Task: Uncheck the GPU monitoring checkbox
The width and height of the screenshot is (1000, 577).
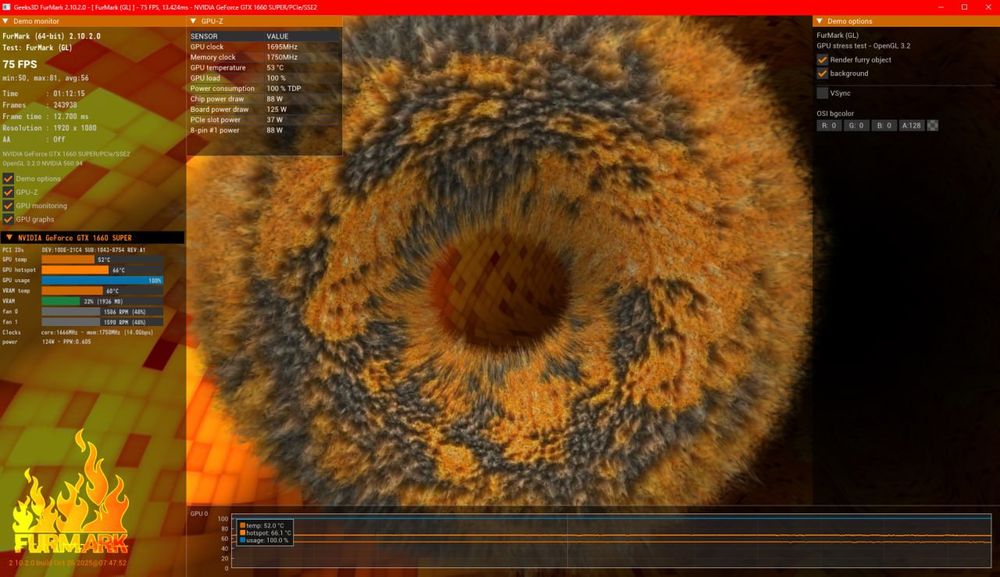Action: pyautogui.click(x=8, y=205)
